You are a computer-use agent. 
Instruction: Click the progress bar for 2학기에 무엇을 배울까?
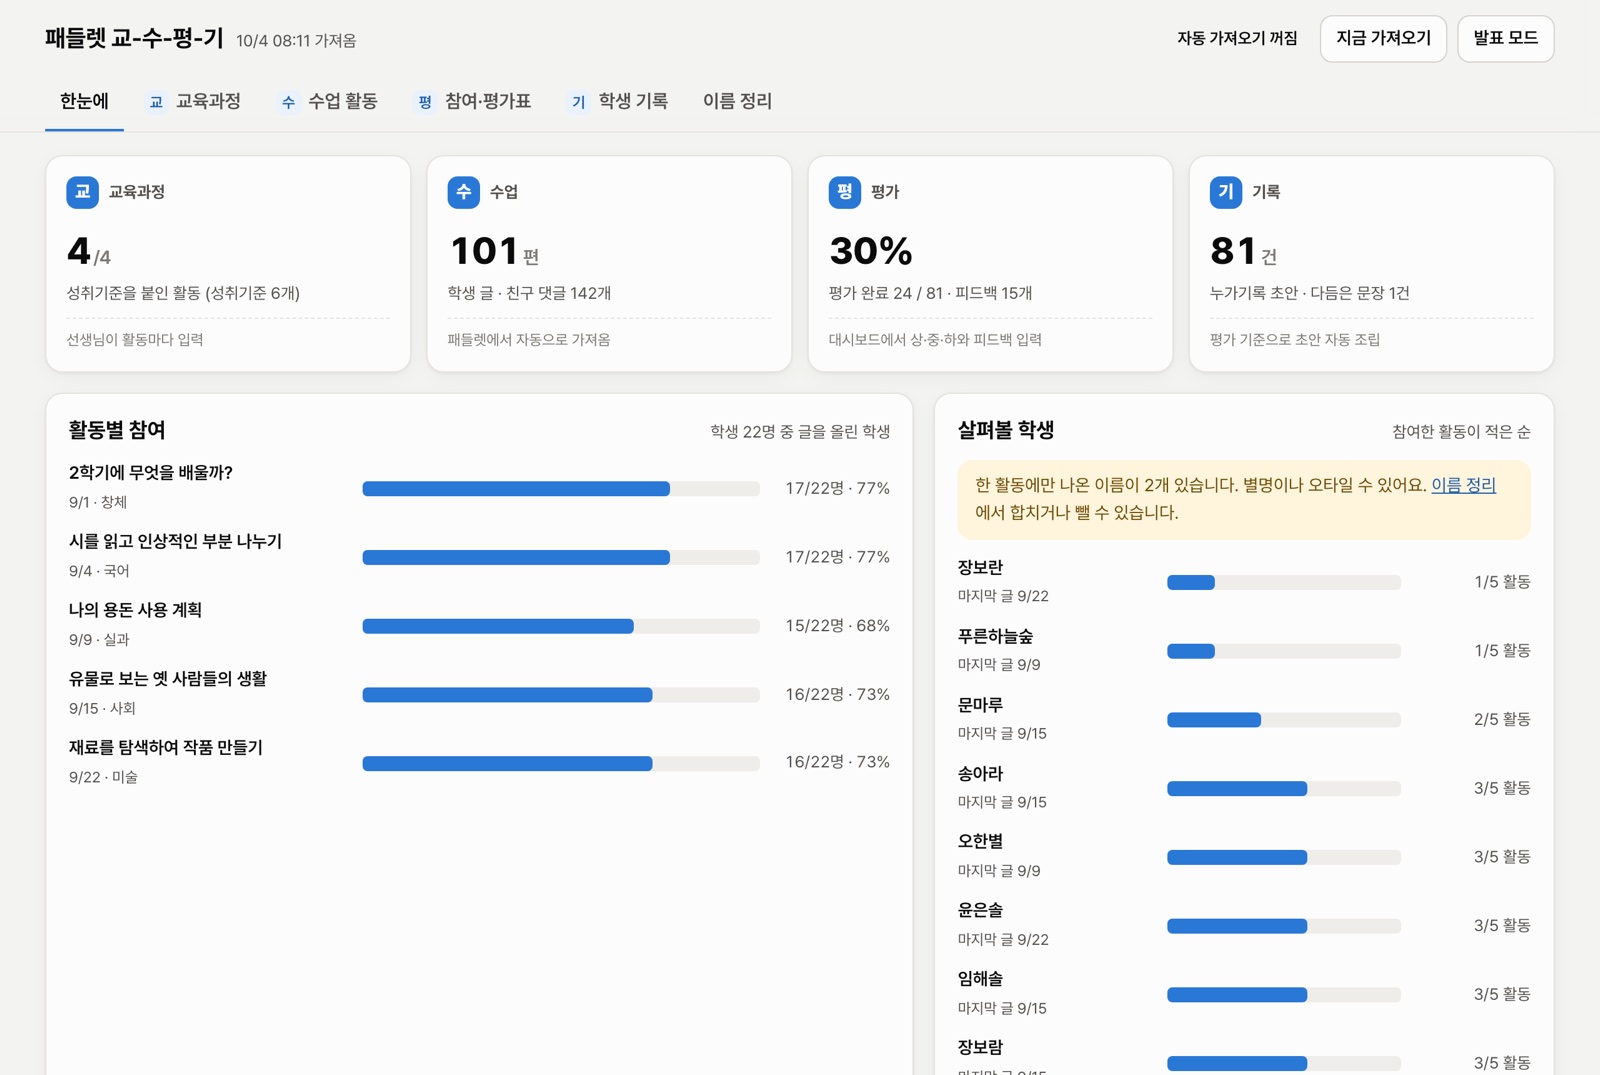[x=561, y=489]
